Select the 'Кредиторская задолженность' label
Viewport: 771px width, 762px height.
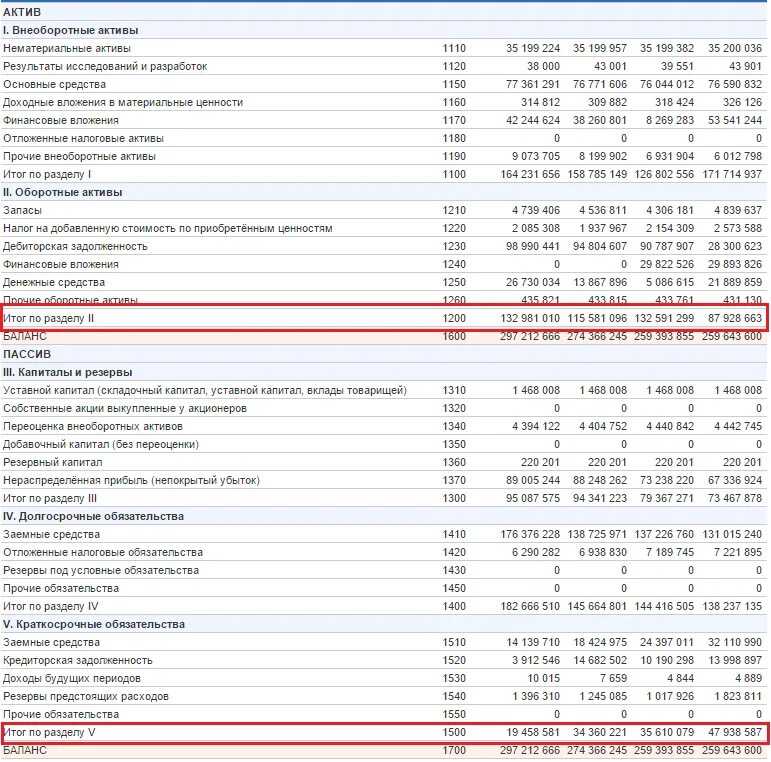tap(78, 660)
